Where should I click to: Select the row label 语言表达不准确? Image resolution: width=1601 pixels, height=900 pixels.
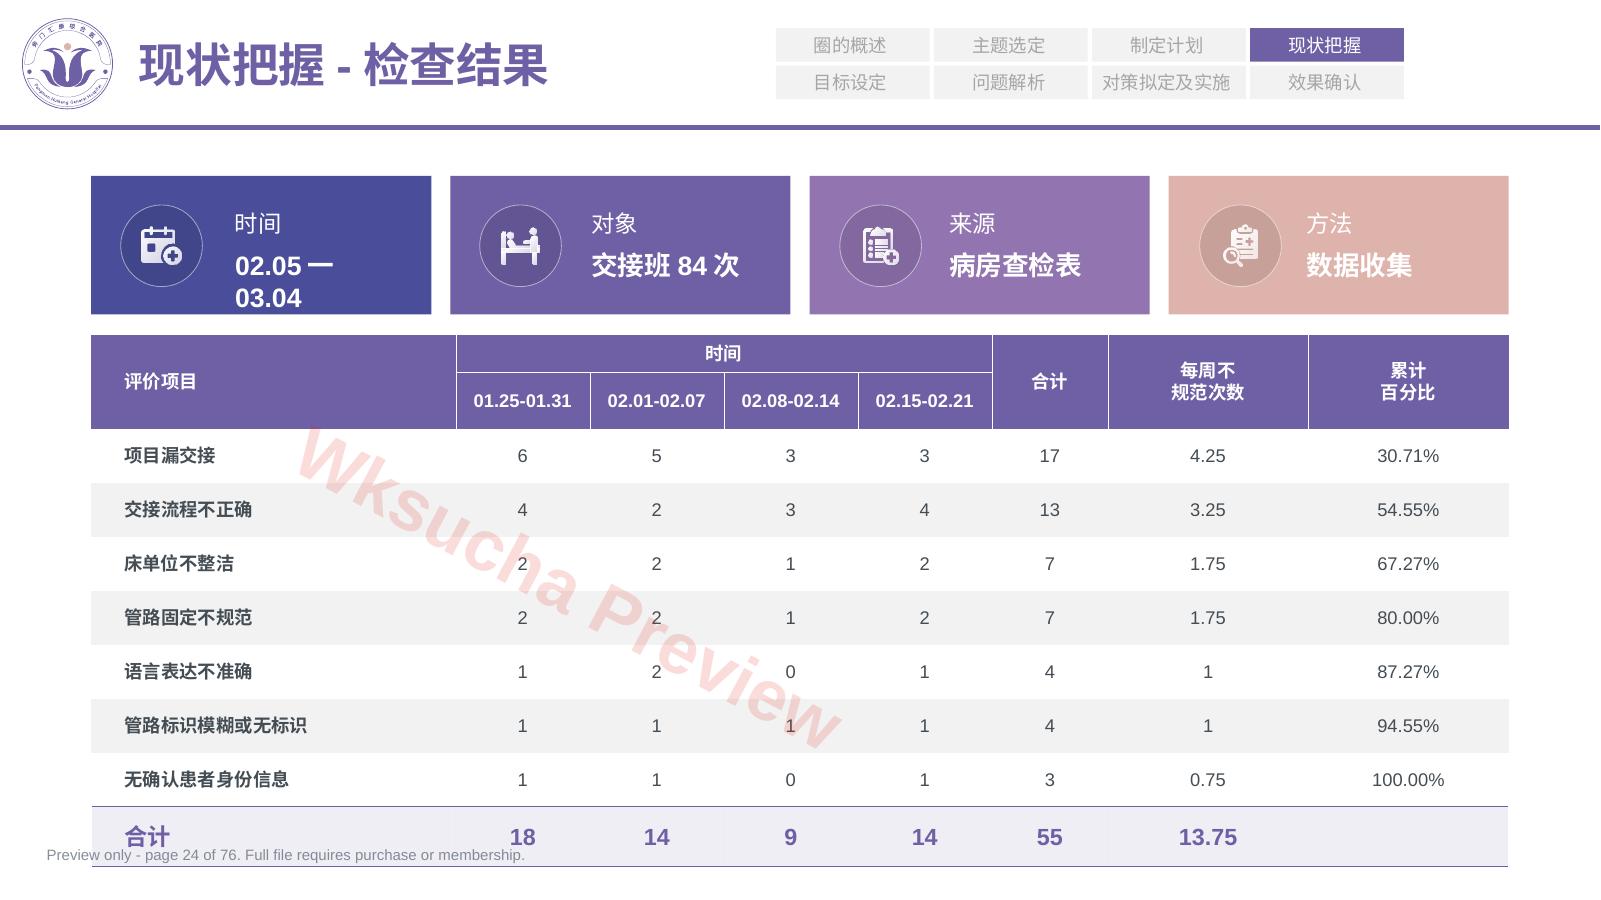coord(188,672)
